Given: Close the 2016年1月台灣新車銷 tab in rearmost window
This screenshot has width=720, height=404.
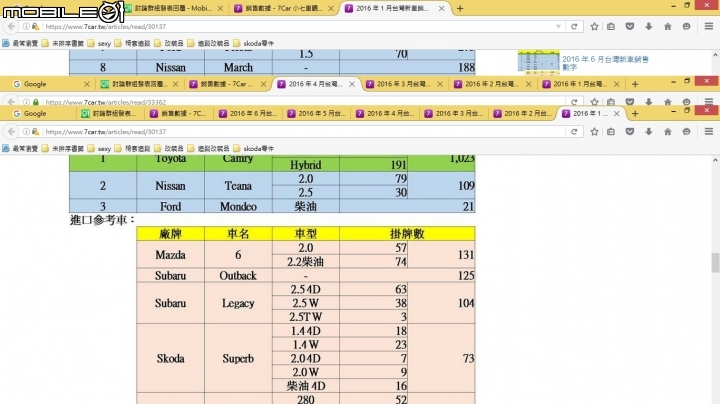Looking at the screenshot, I should pyautogui.click(x=441, y=8).
